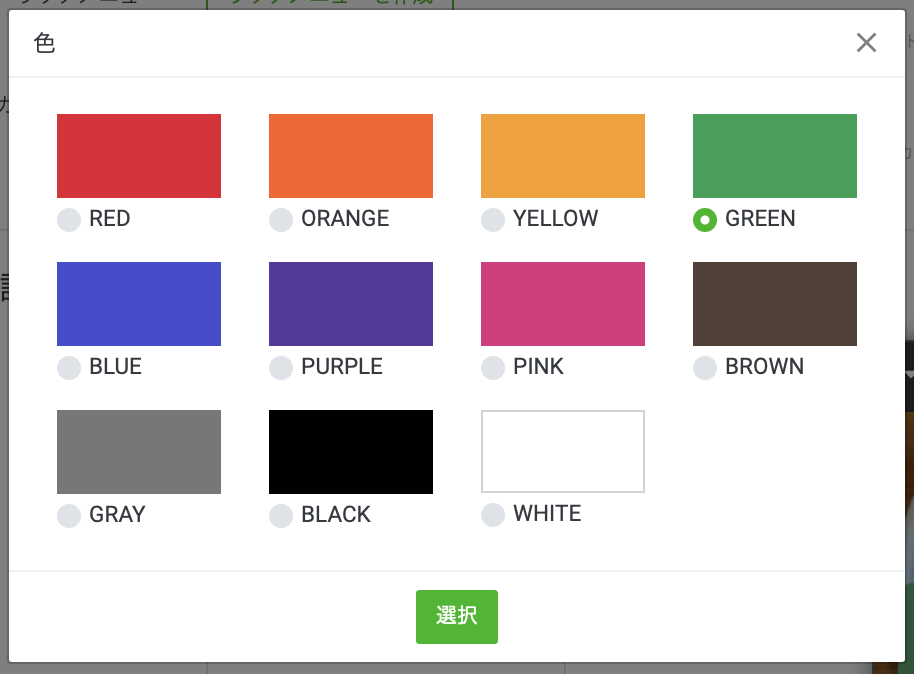914x674 pixels.
Task: Pick the YELLOW radio button
Action: pyautogui.click(x=493, y=220)
